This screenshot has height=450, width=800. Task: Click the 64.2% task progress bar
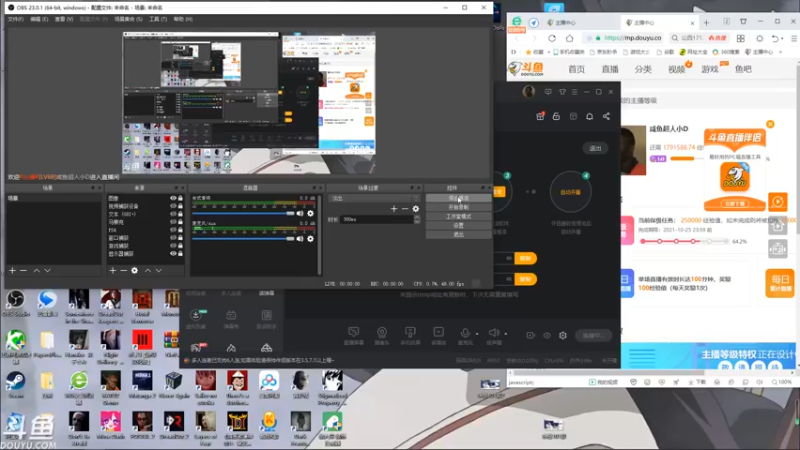coord(684,241)
